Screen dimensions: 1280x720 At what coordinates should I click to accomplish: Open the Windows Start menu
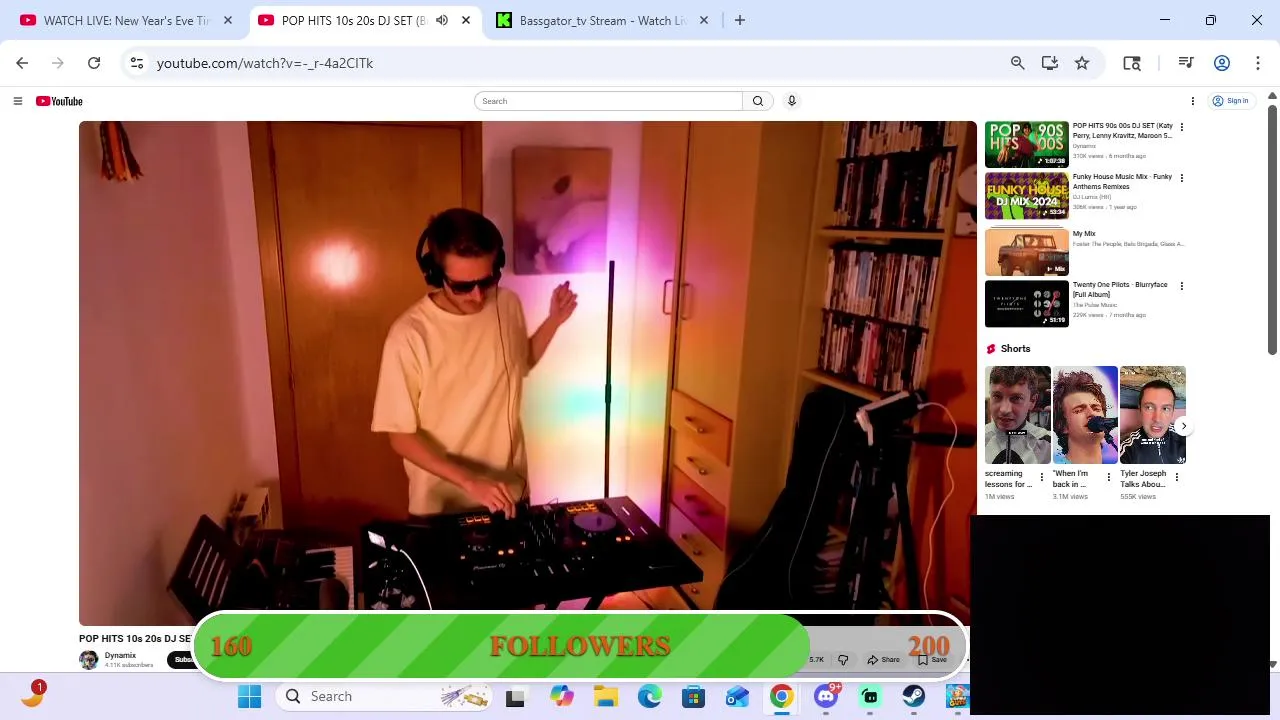pyautogui.click(x=249, y=696)
